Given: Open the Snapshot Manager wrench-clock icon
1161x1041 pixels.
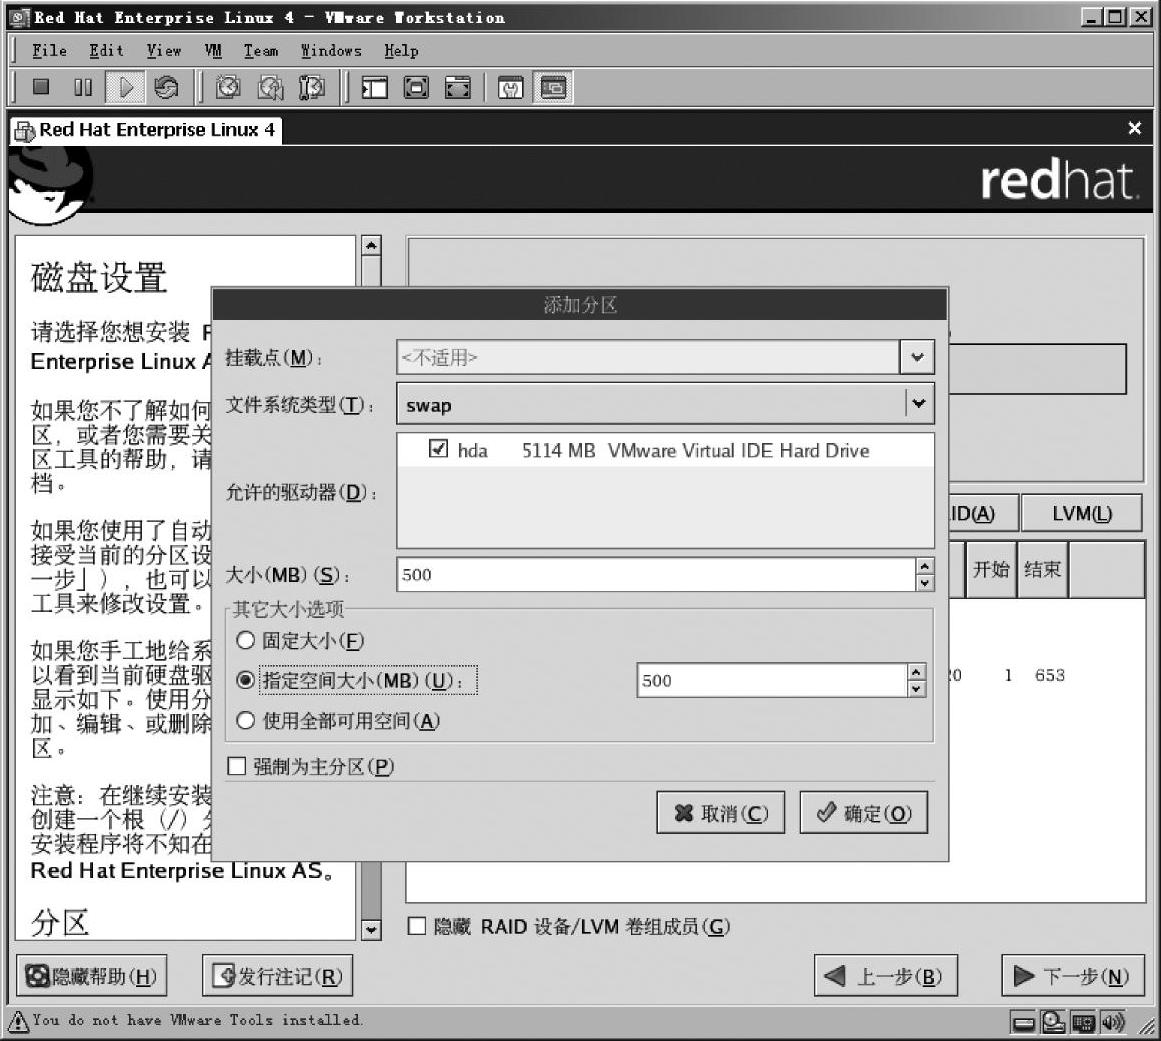Looking at the screenshot, I should (312, 87).
